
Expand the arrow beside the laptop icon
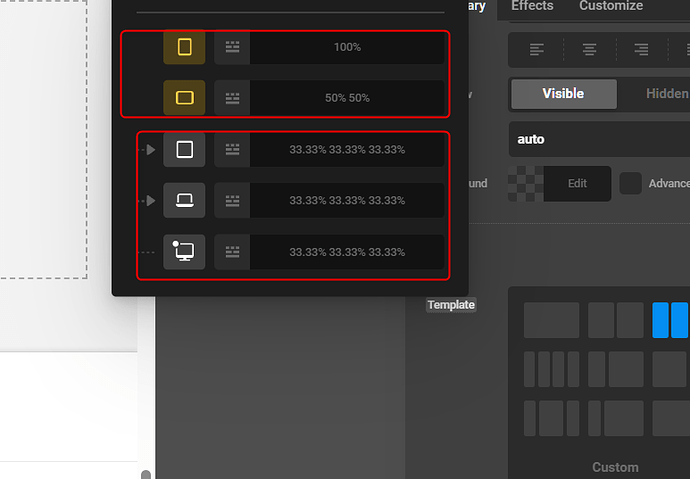(x=150, y=200)
